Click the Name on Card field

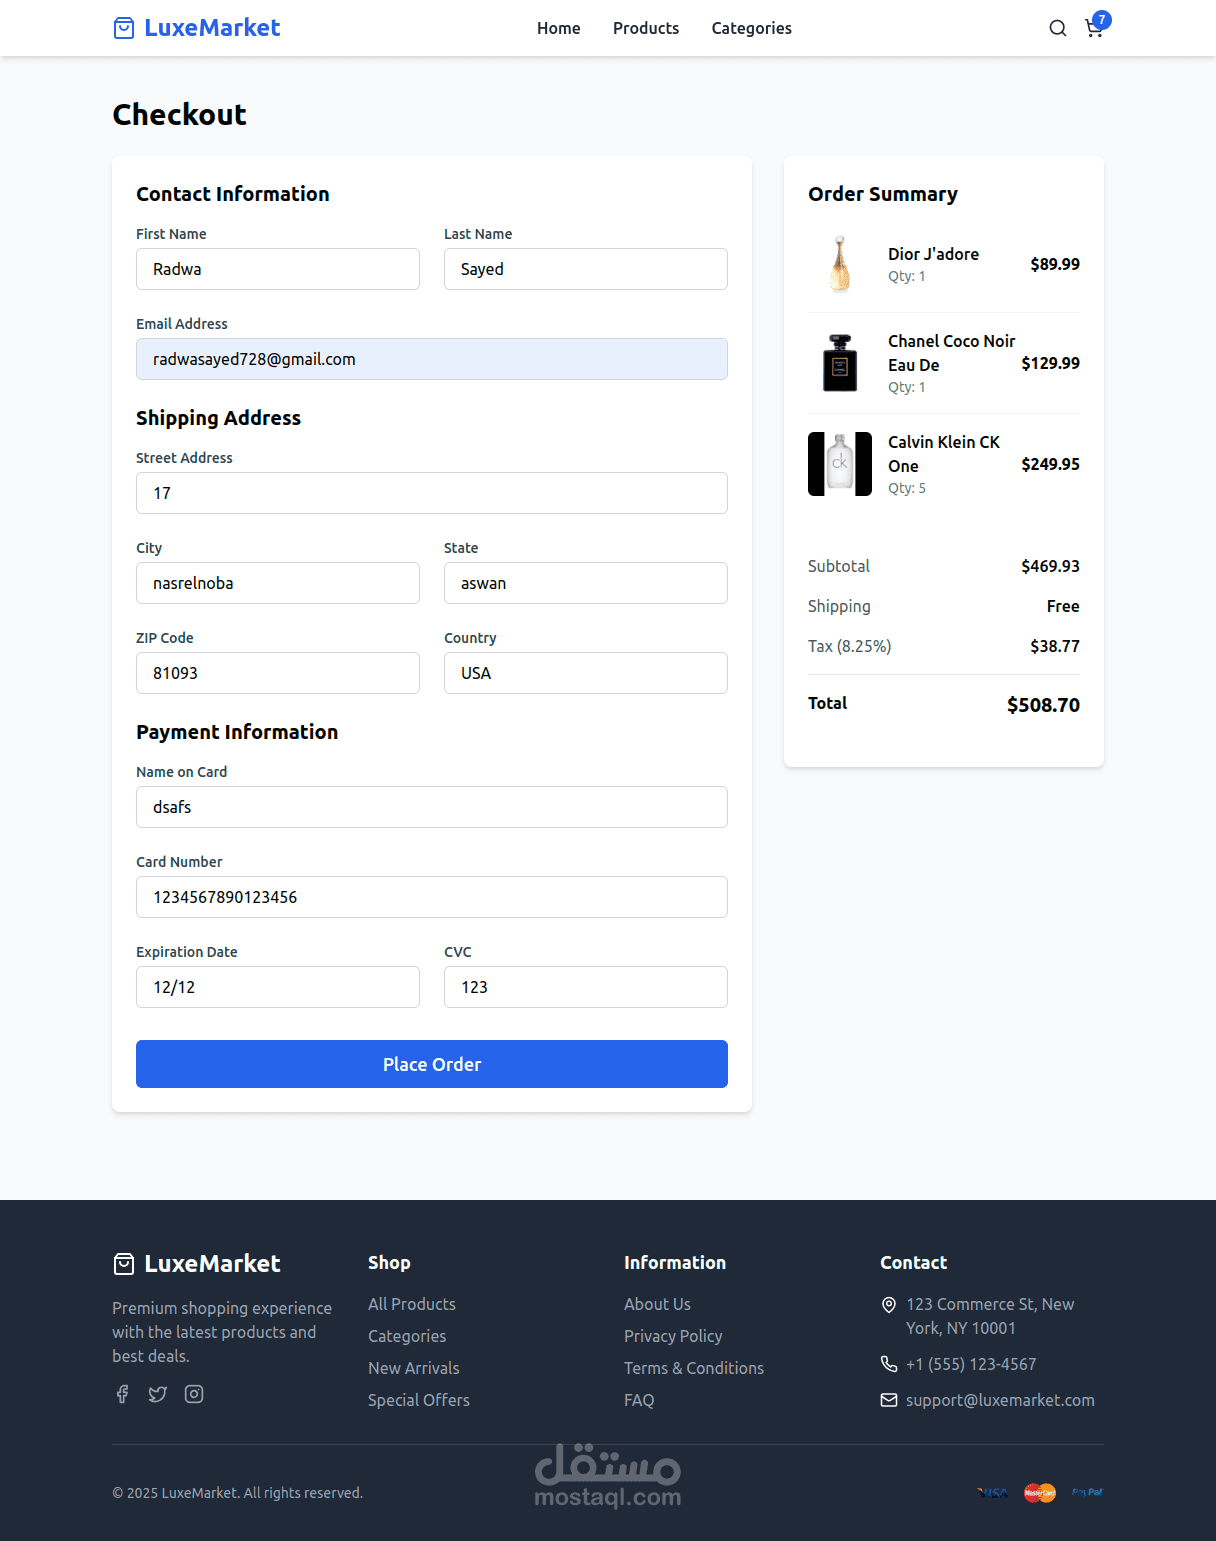click(x=432, y=807)
